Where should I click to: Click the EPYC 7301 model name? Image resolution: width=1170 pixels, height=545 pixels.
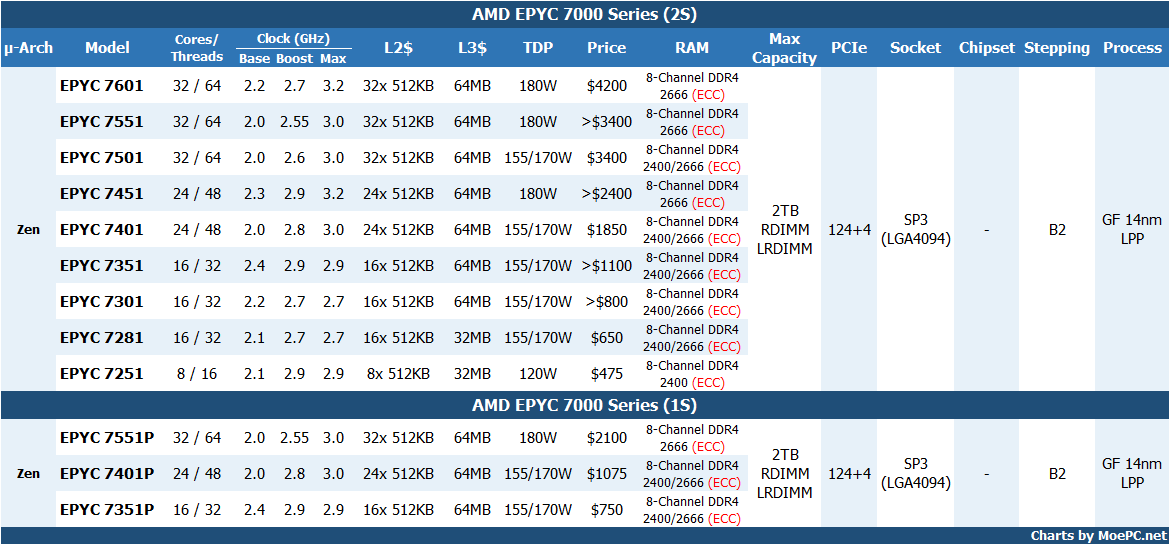click(101, 302)
